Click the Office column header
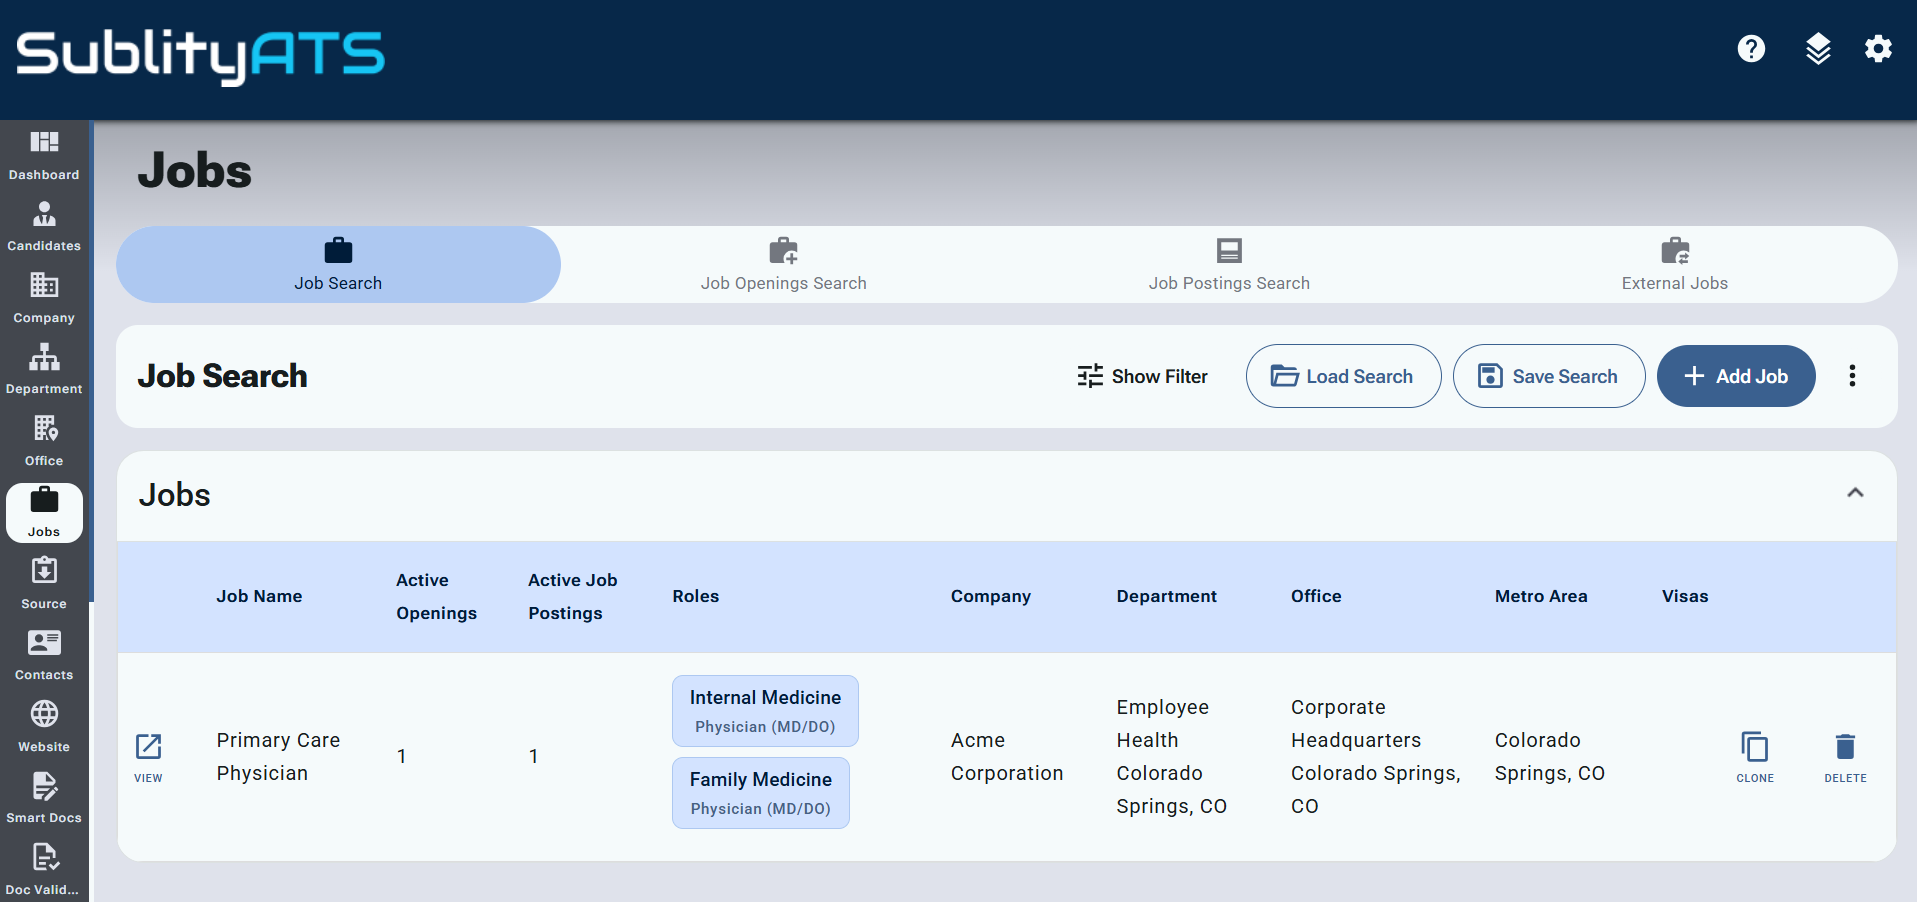The width and height of the screenshot is (1917, 902). click(x=1316, y=596)
